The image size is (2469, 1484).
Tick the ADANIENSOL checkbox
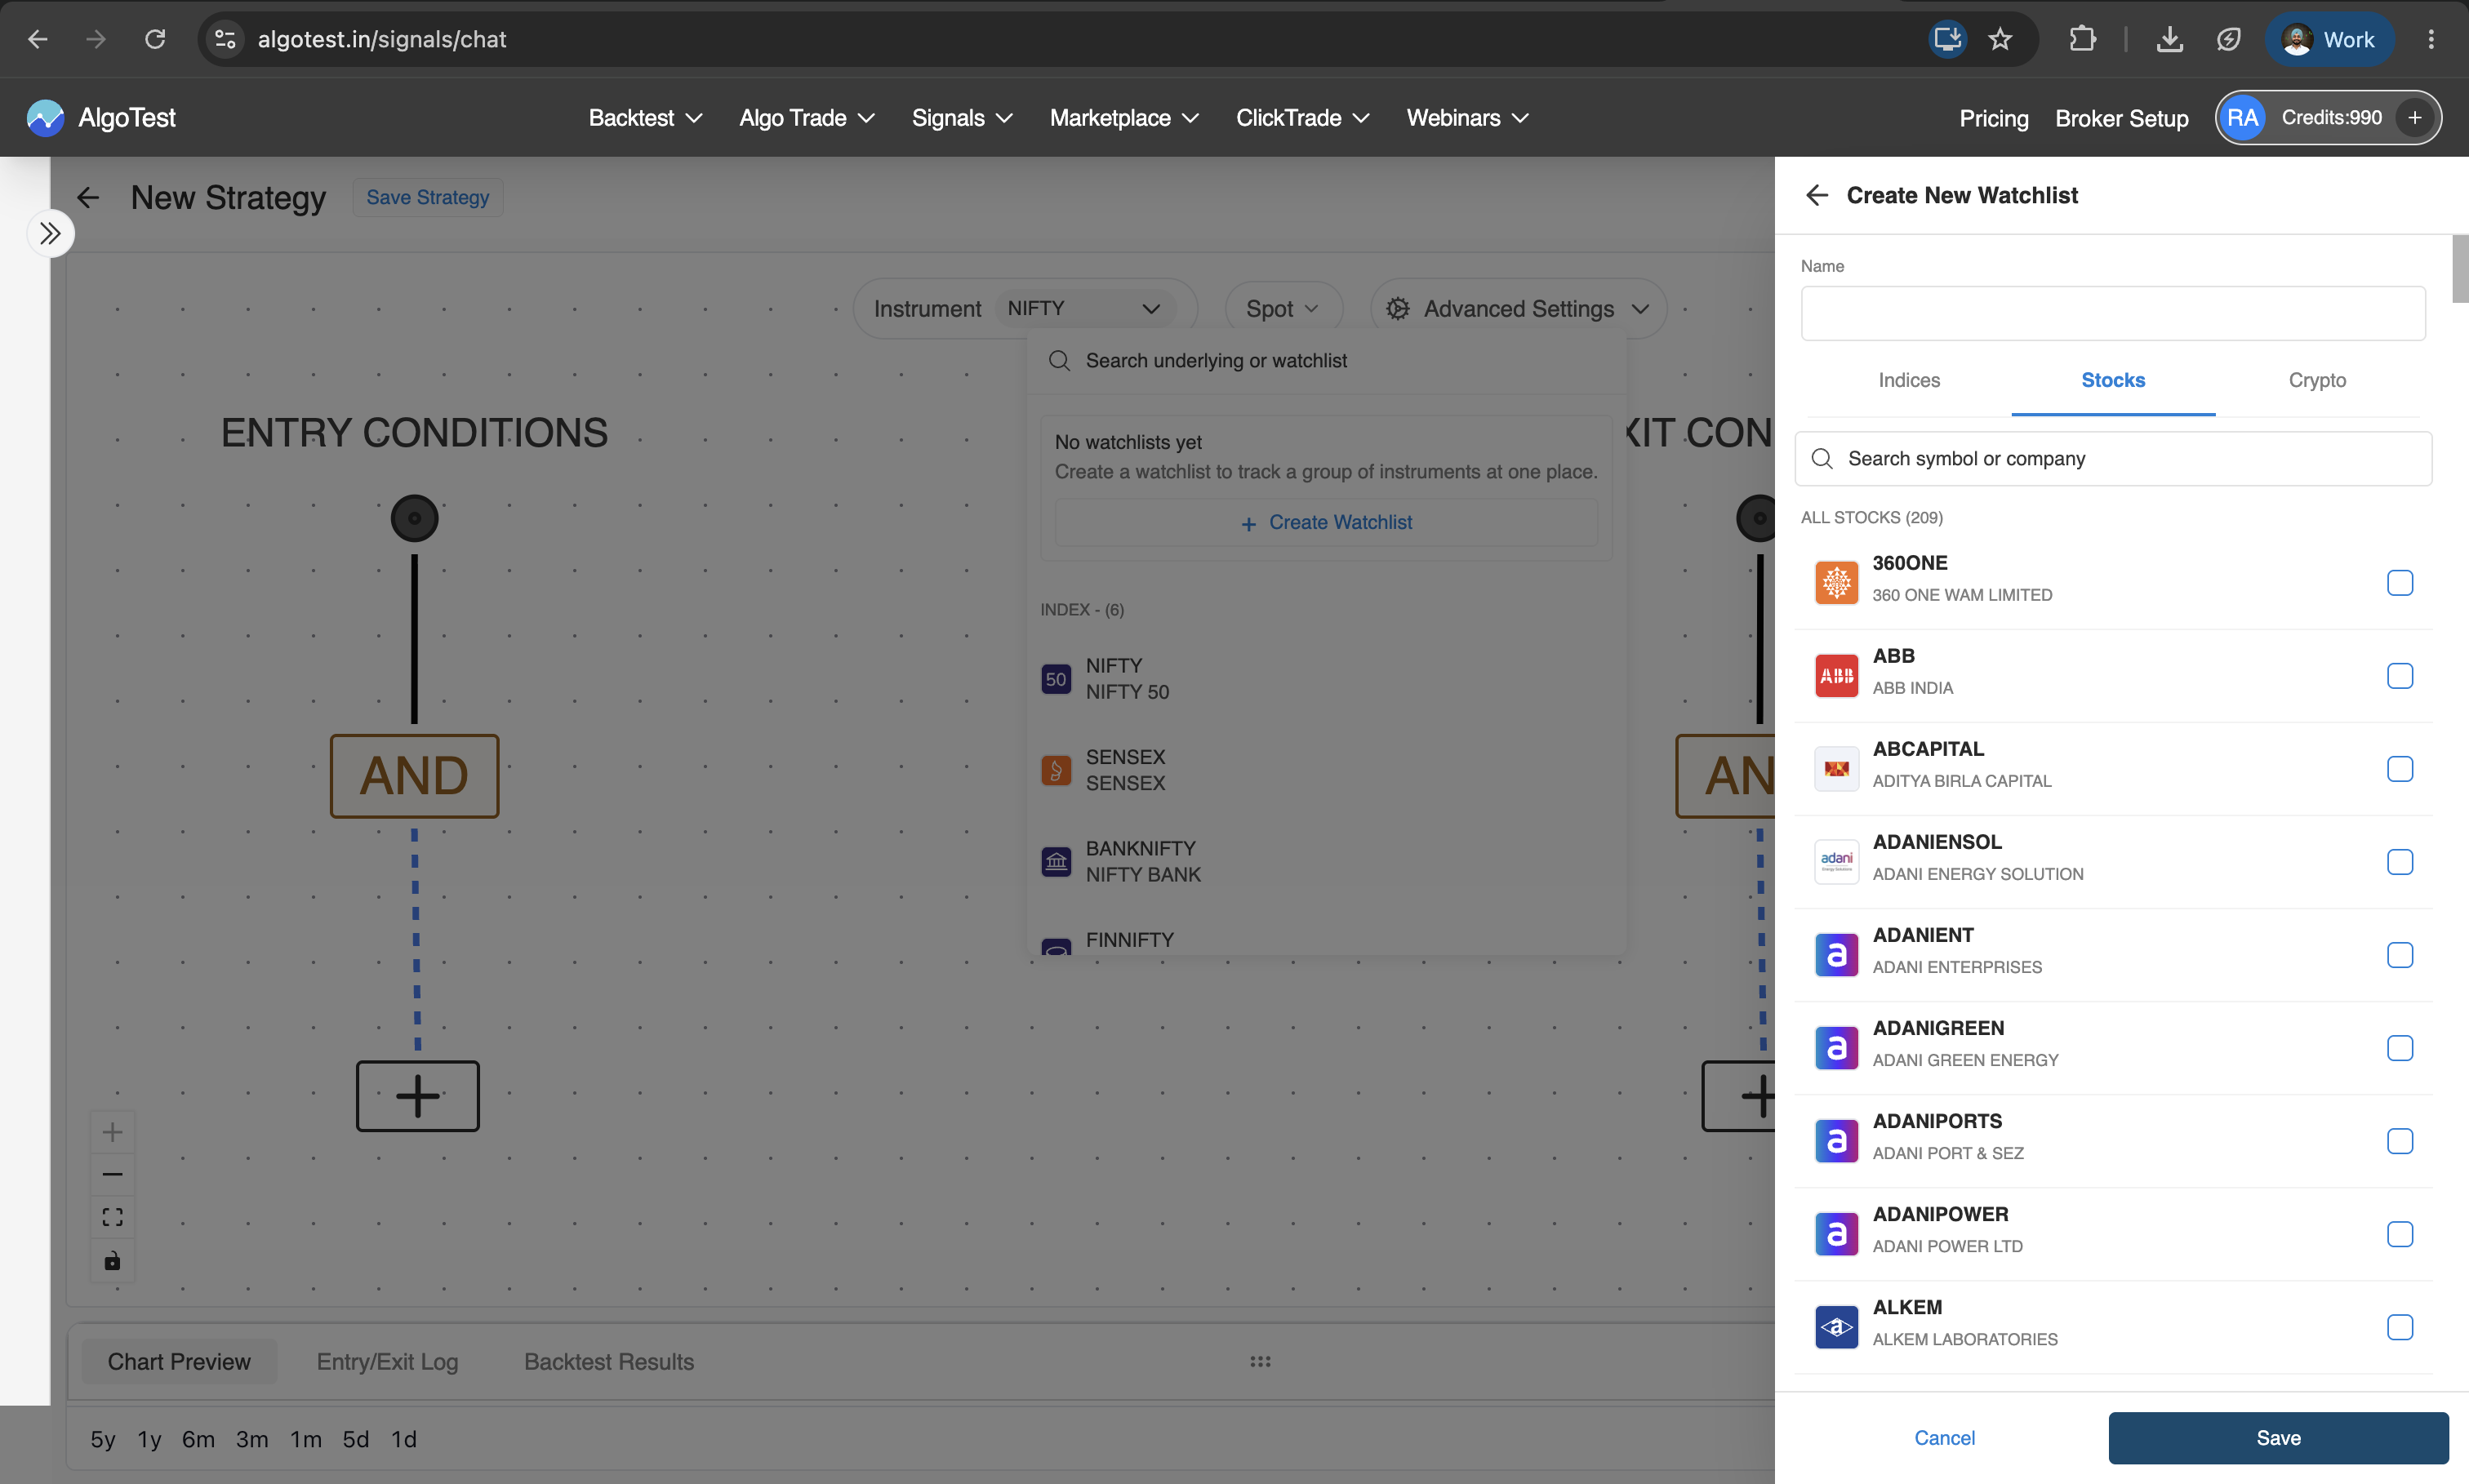2400,861
